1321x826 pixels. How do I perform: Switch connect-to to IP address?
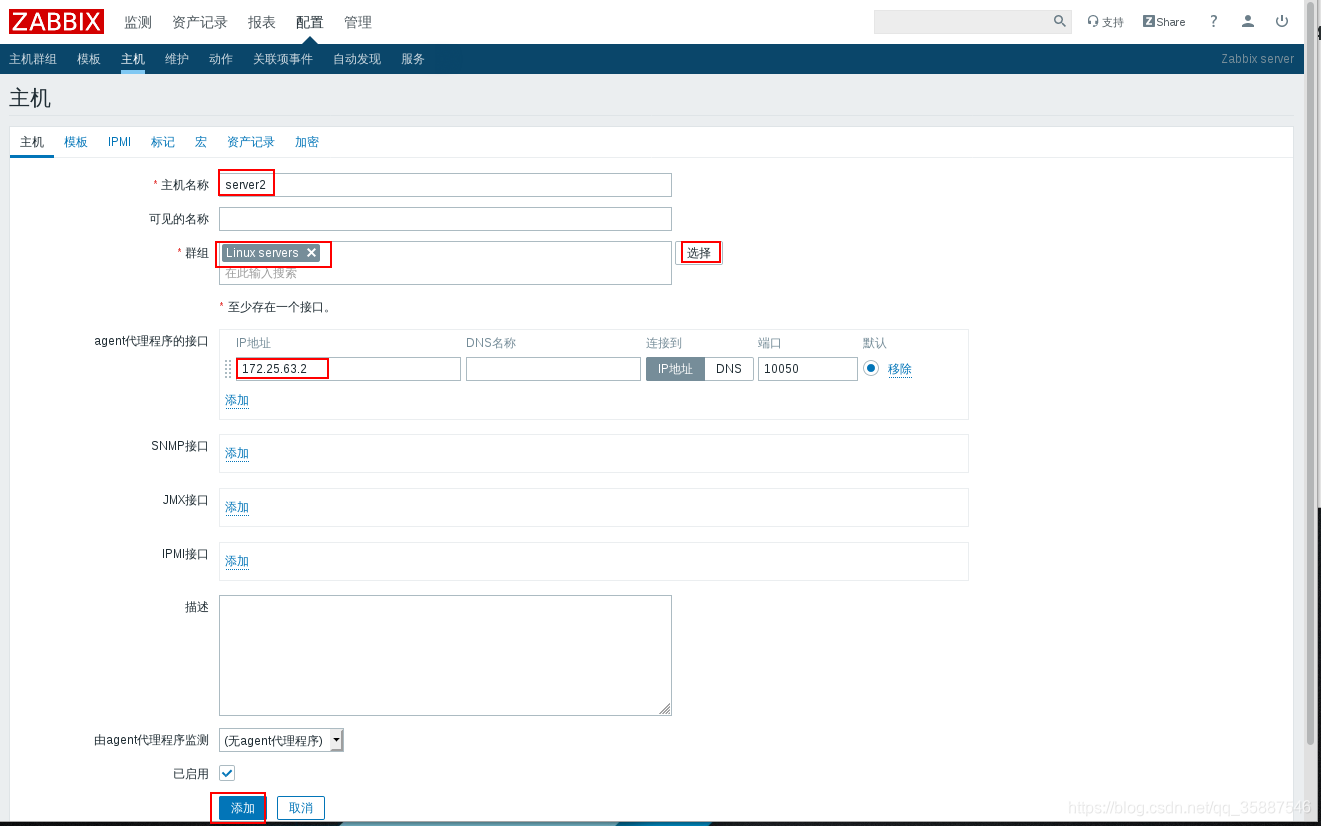click(675, 369)
